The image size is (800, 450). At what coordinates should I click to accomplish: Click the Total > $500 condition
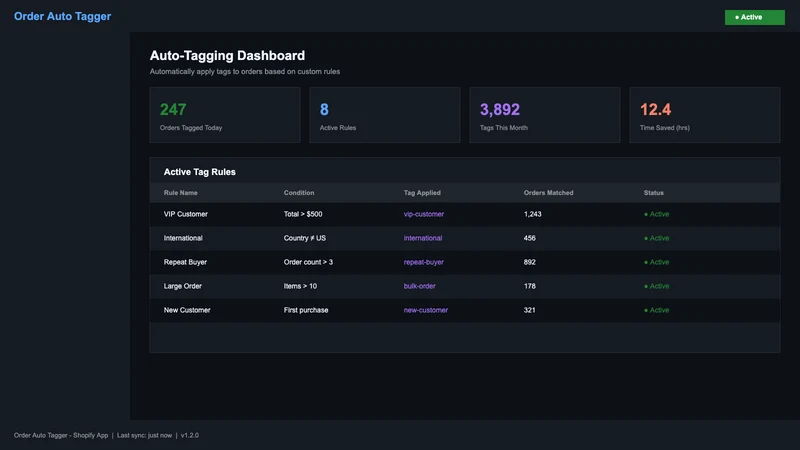coord(303,214)
